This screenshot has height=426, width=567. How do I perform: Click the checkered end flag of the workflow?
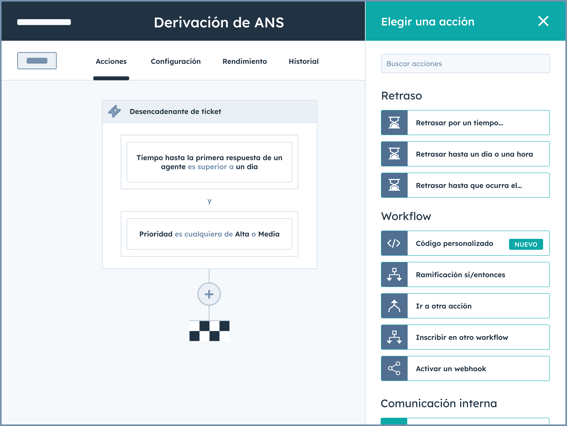click(209, 331)
